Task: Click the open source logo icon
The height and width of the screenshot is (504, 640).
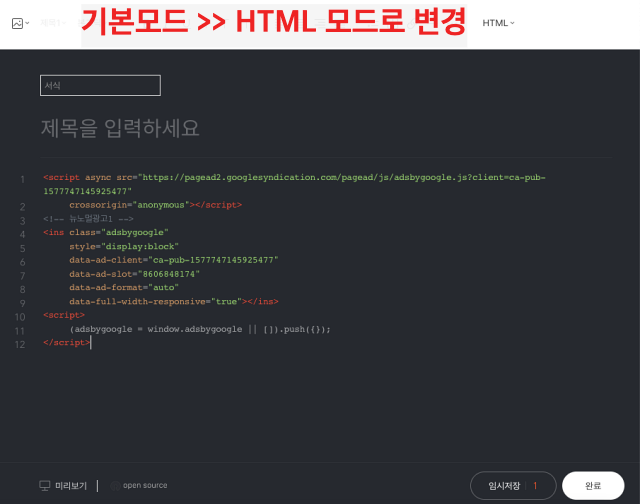Action: (116, 486)
